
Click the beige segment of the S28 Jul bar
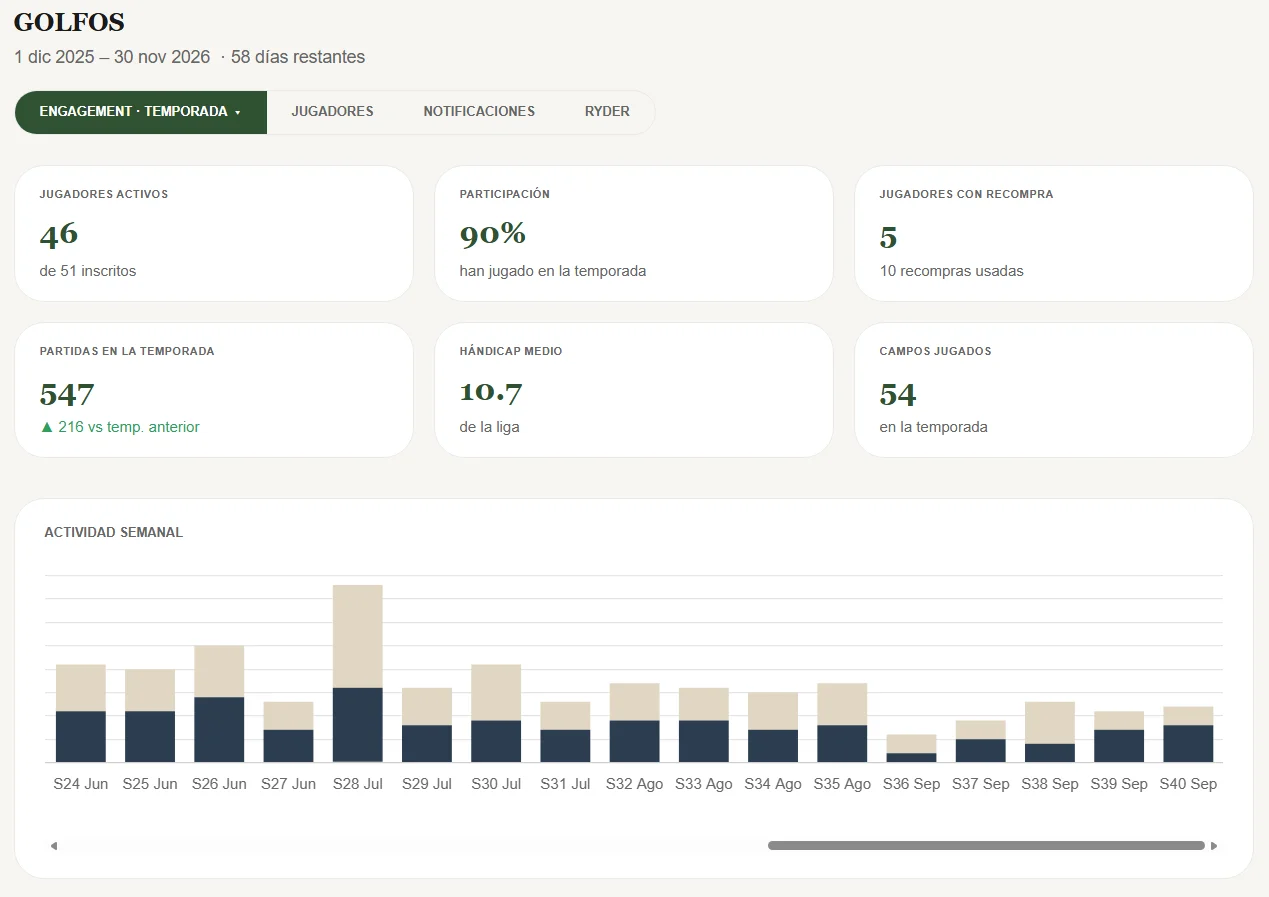[358, 636]
